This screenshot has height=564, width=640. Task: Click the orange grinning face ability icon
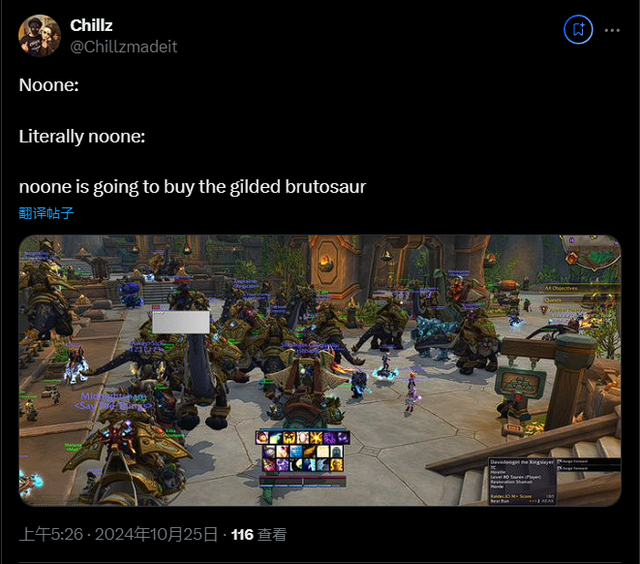pyautogui.click(x=289, y=438)
